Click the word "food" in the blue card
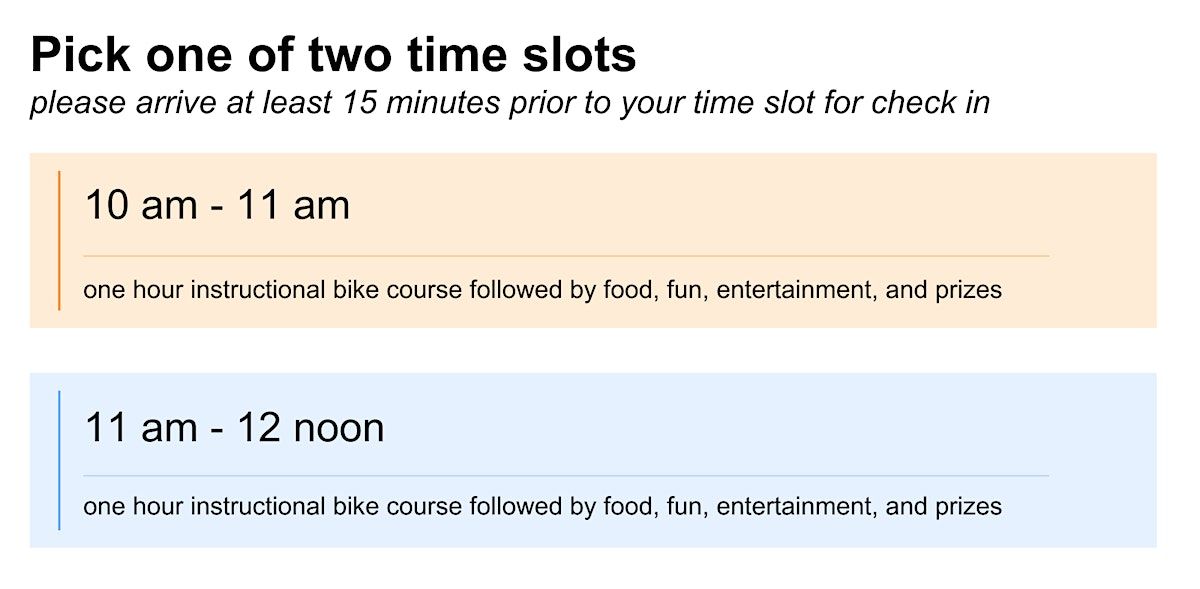 pos(628,506)
